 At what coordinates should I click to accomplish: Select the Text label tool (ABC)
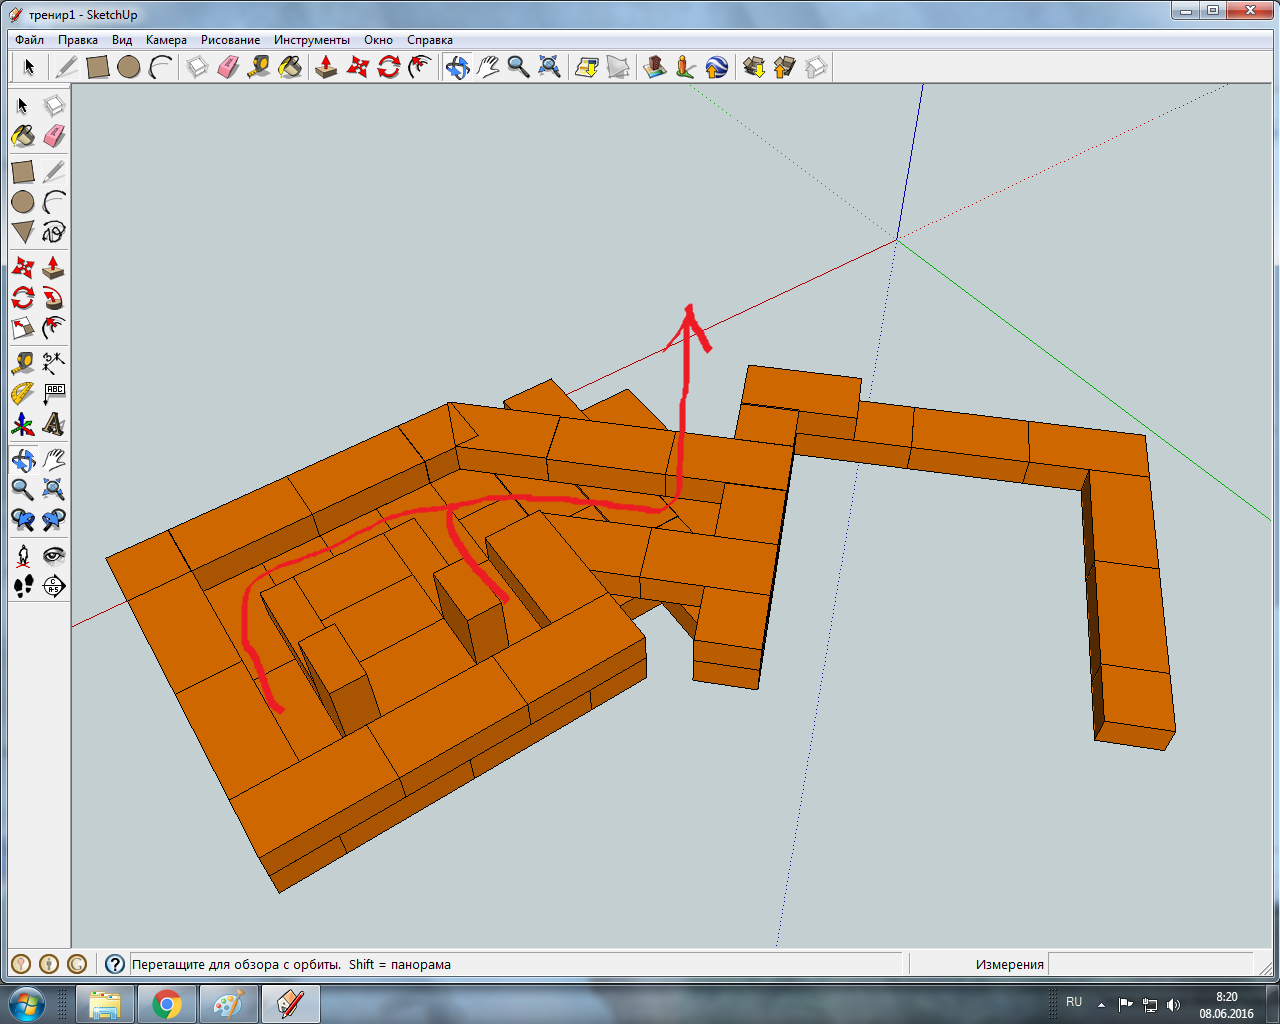pyautogui.click(x=54, y=393)
